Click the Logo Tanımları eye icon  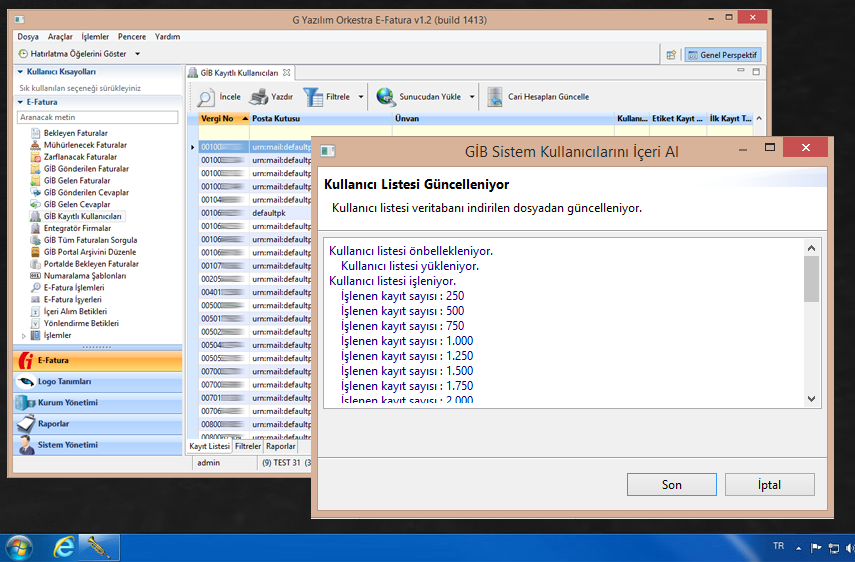[x=26, y=382]
